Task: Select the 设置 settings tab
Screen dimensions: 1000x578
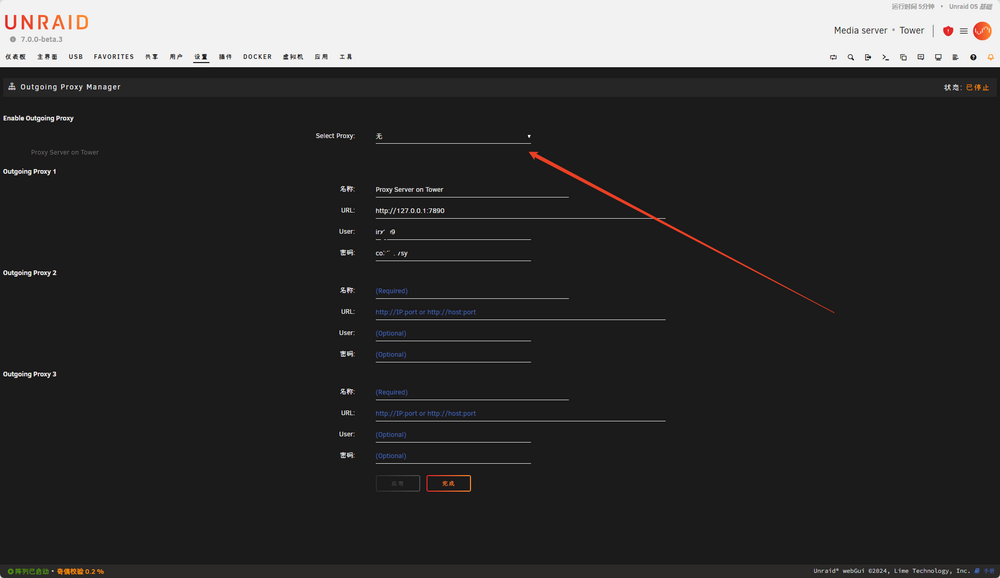Action: pyautogui.click(x=201, y=57)
